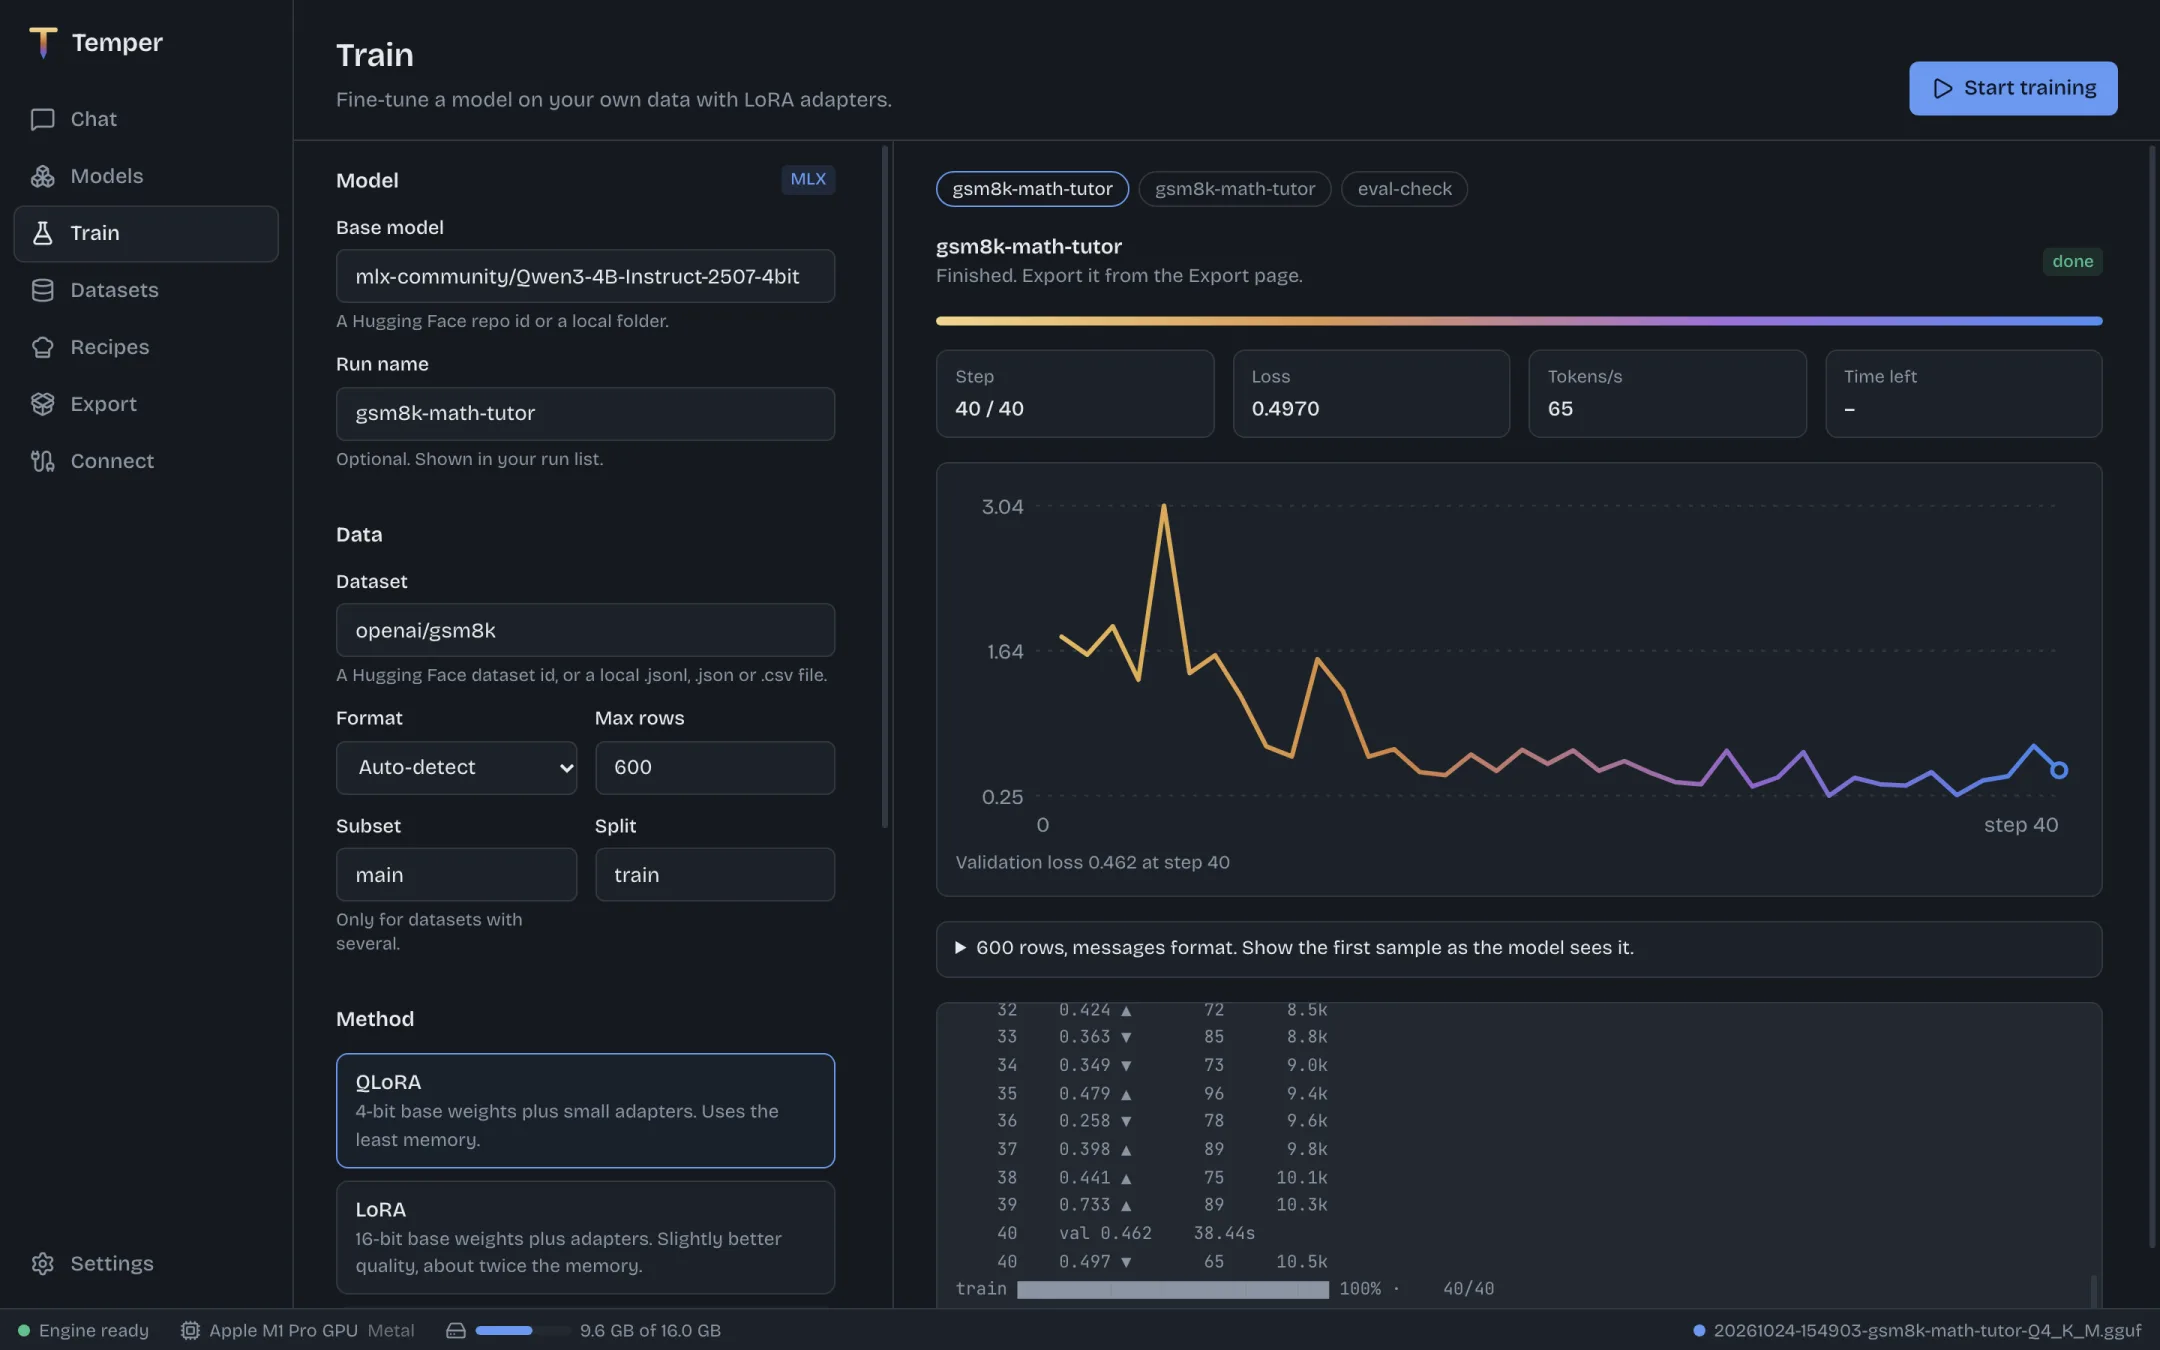The height and width of the screenshot is (1350, 2160).
Task: Click the final step-40 marker on loss chart
Action: (x=2058, y=769)
